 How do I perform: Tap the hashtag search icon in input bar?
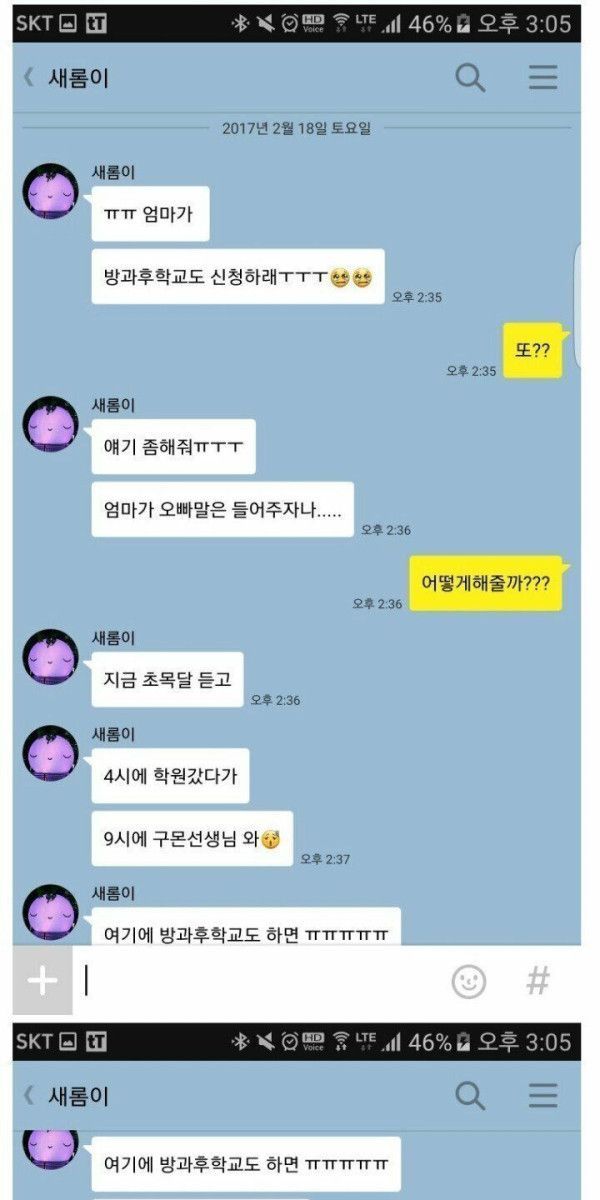tap(538, 981)
